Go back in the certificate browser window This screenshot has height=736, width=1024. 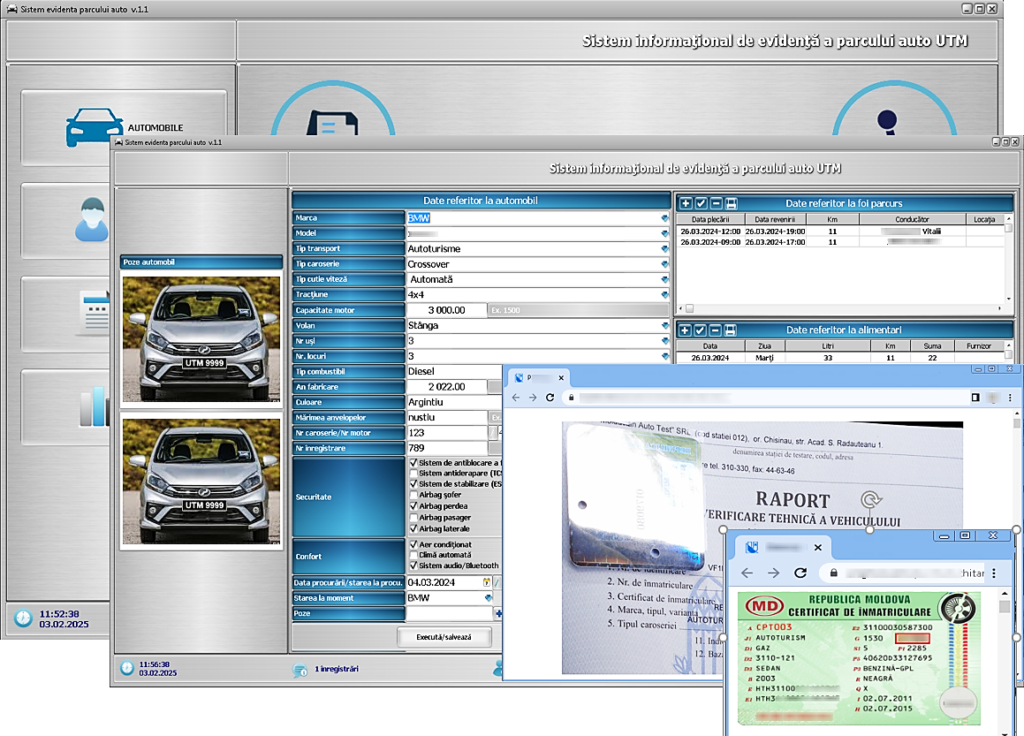(x=747, y=573)
